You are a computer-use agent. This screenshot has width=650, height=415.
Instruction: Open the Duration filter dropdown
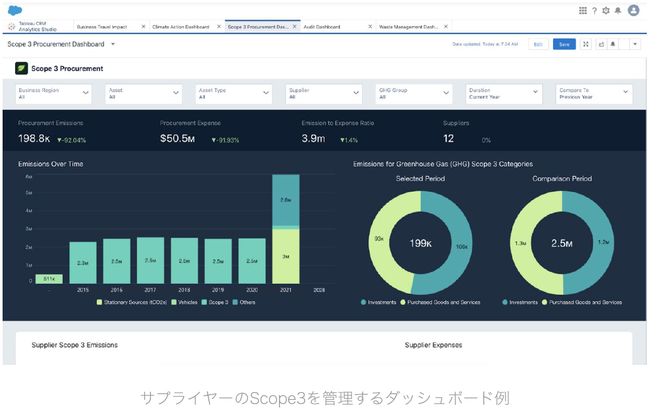click(504, 93)
